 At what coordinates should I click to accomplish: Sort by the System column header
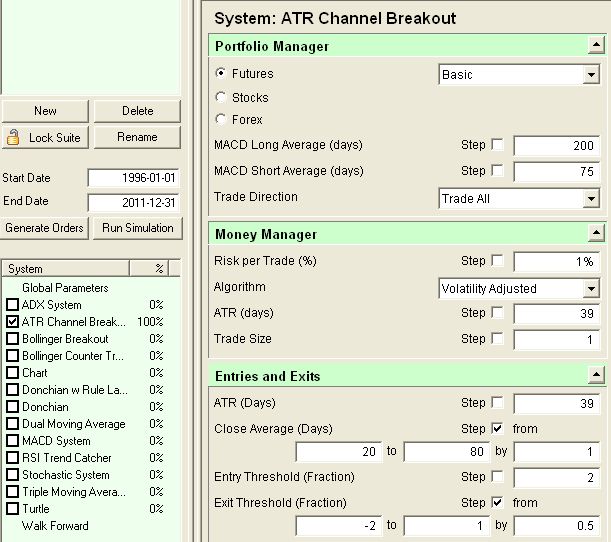(66, 268)
